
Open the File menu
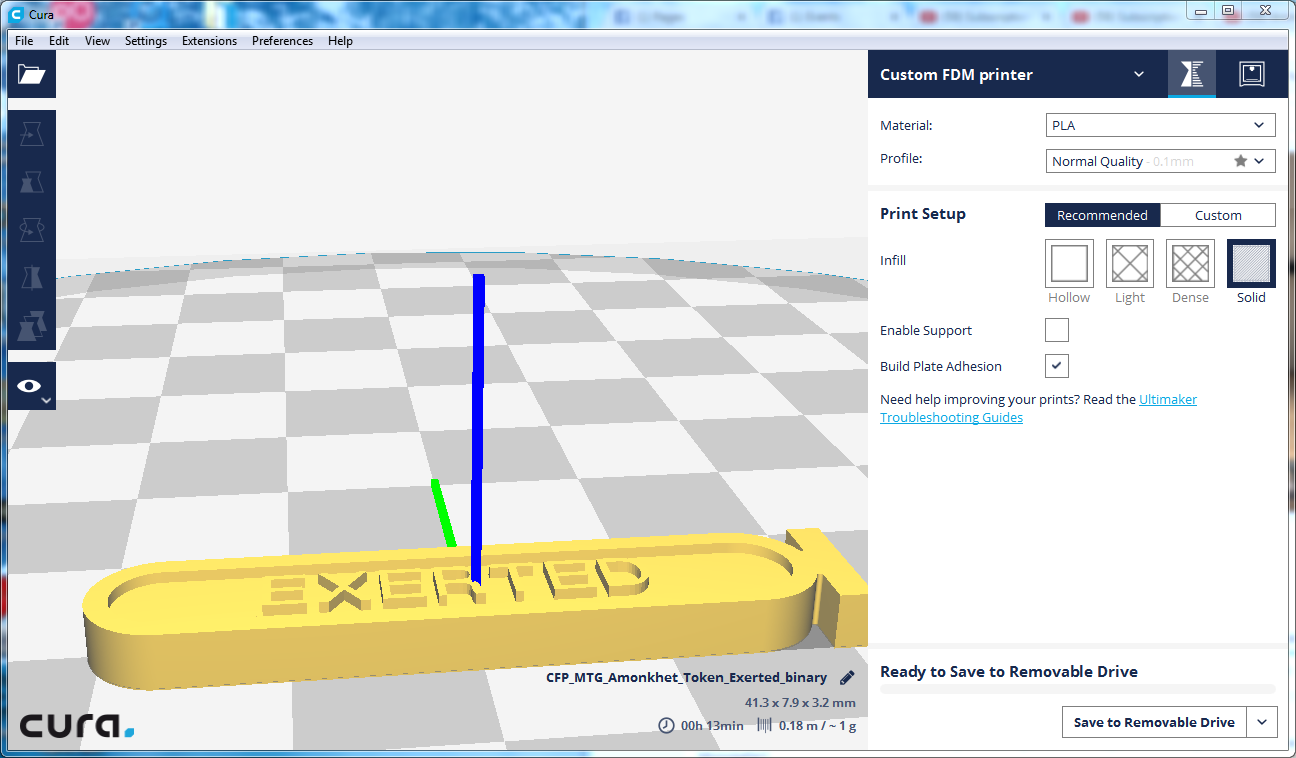(x=24, y=41)
